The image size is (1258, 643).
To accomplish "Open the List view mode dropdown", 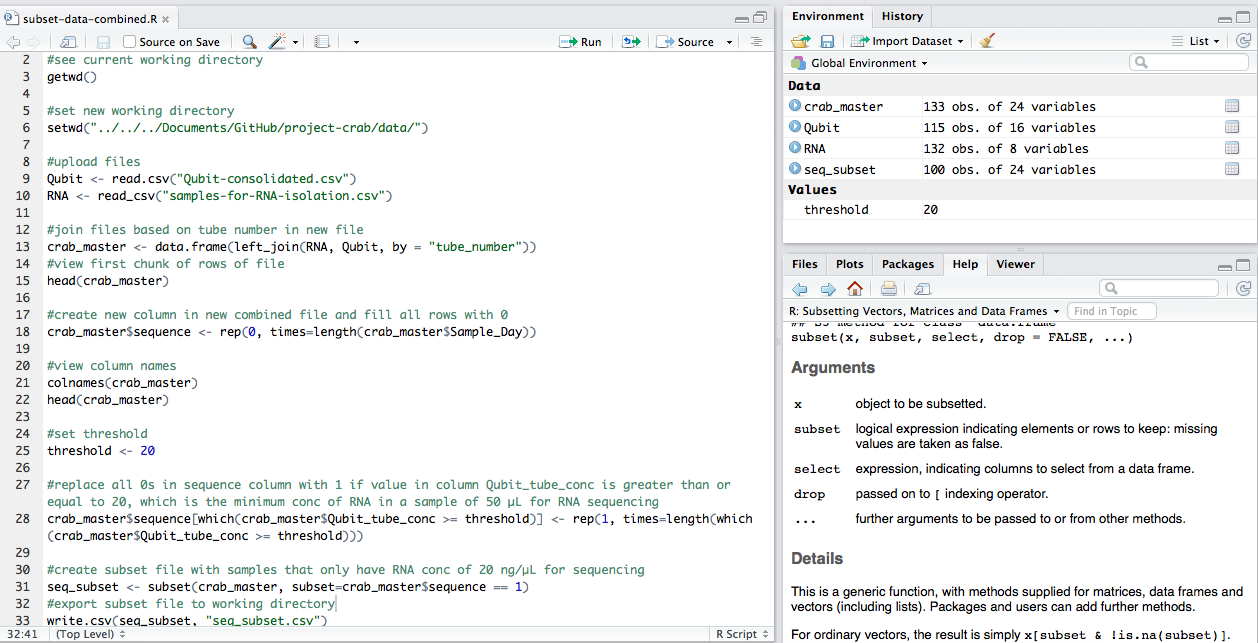I will (1196, 41).
